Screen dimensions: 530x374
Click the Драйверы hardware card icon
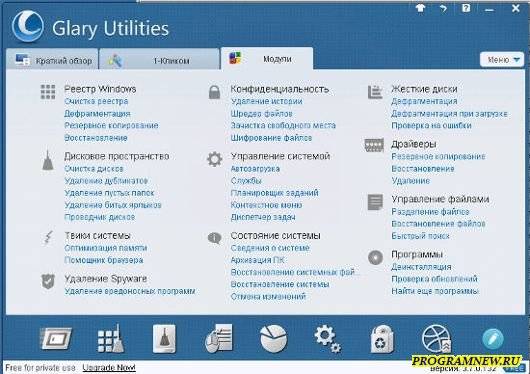pos(374,145)
